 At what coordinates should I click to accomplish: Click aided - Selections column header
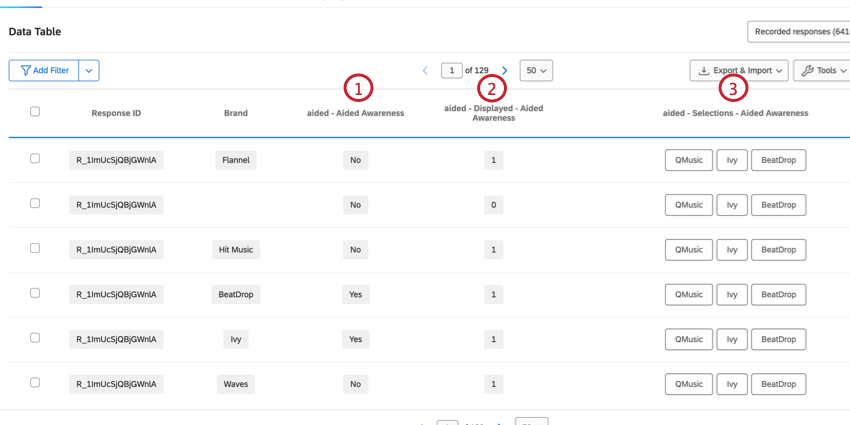736,113
